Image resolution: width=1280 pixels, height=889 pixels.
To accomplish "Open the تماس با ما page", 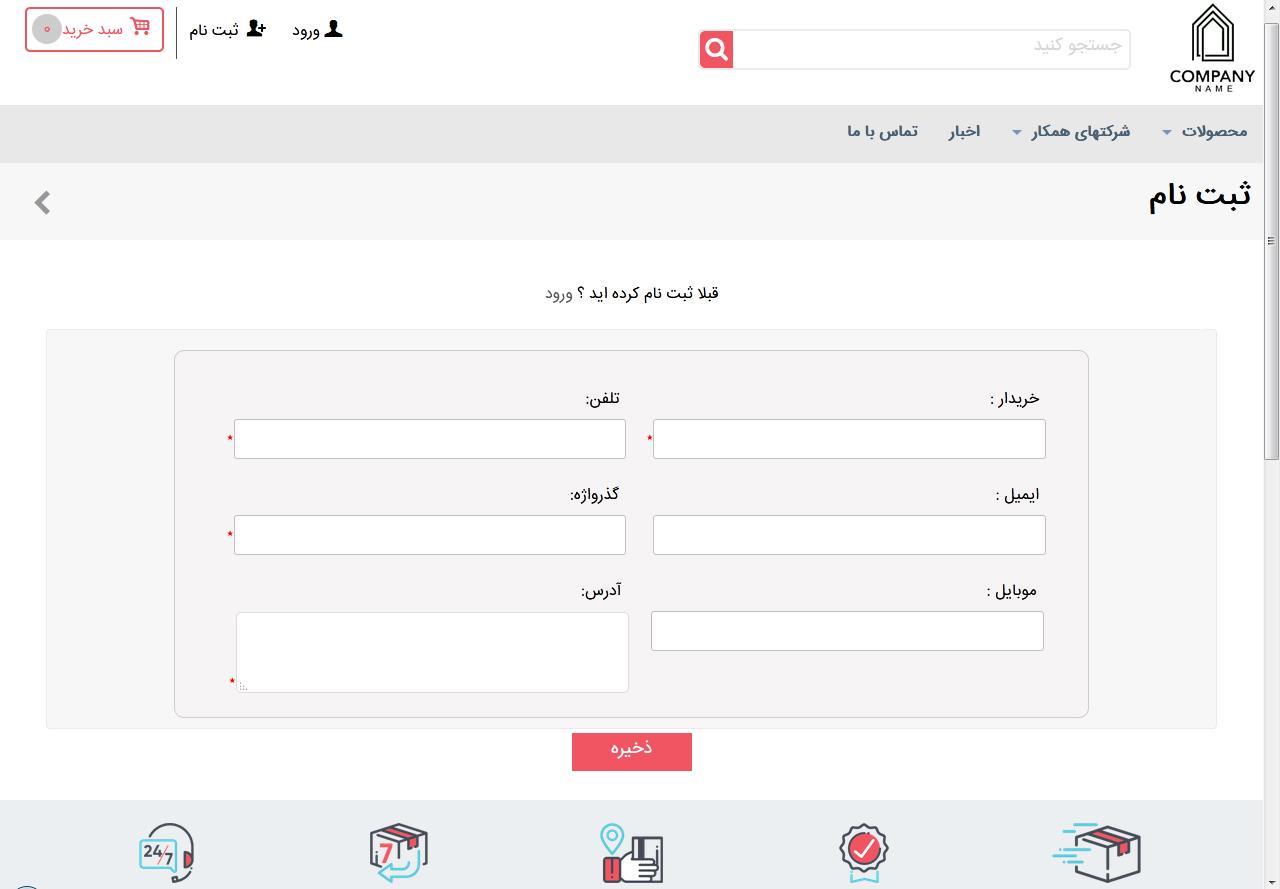I will coord(882,131).
